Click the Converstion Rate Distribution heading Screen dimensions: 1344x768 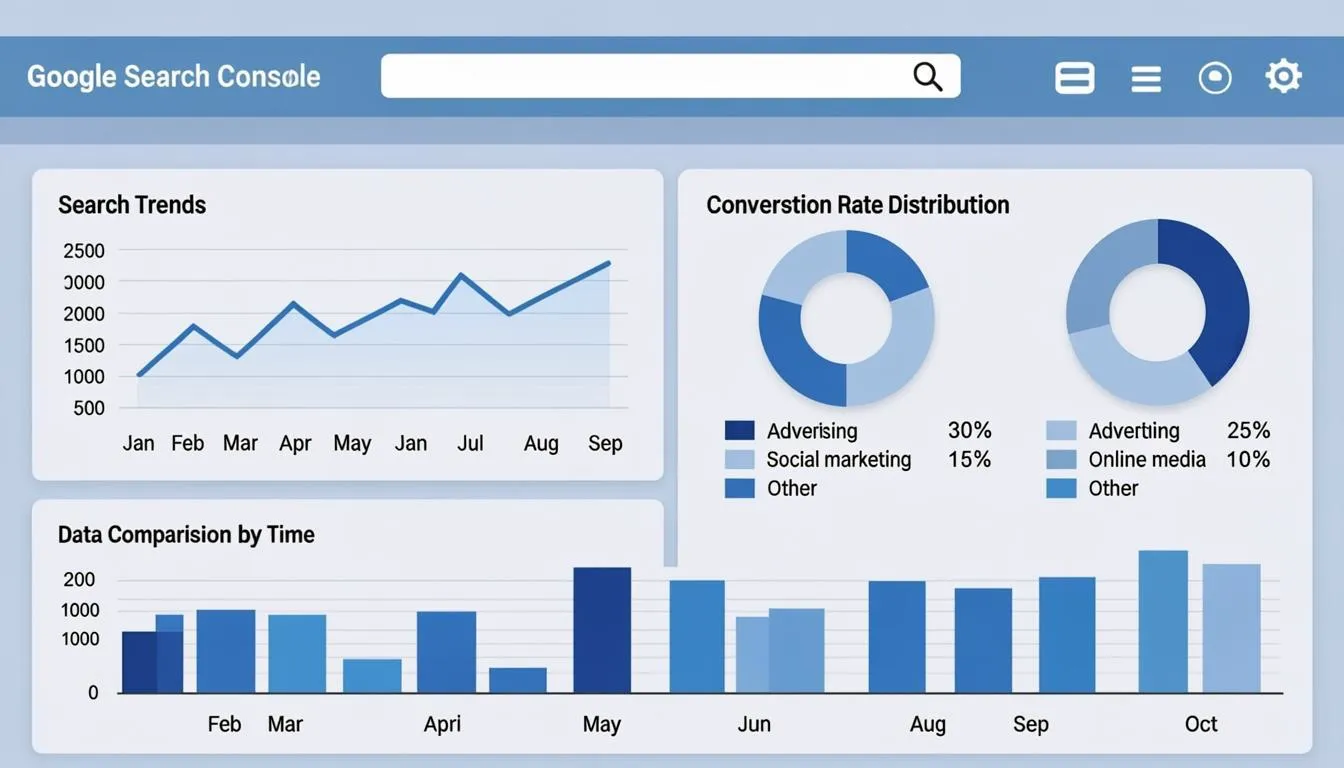858,205
